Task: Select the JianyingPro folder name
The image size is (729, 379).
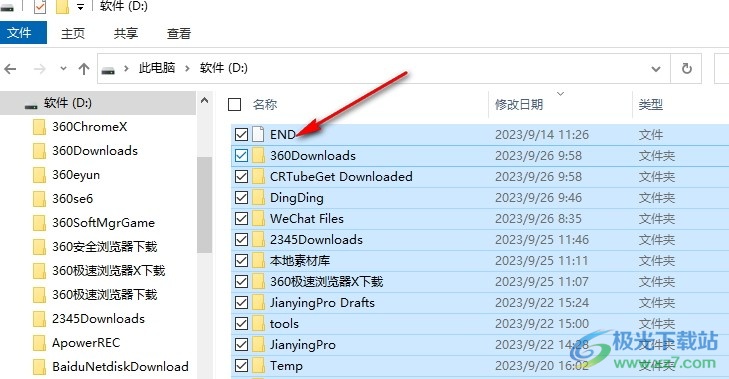Action: click(303, 345)
